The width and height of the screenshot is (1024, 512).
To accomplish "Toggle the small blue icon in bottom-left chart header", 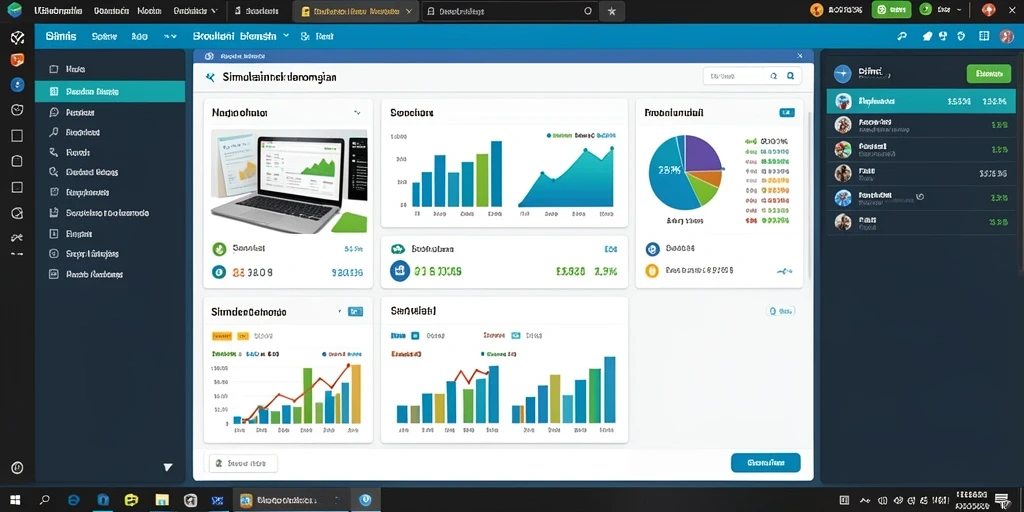I will [x=355, y=312].
